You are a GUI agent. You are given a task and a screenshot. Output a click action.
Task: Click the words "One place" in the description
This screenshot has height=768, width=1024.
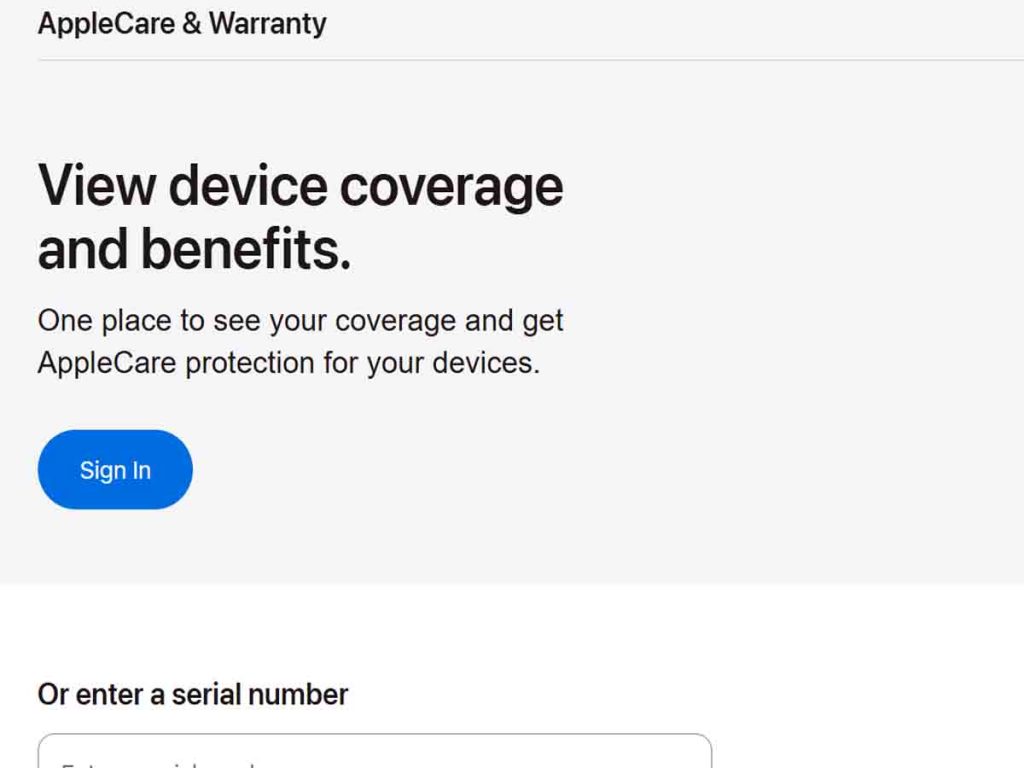[x=101, y=321]
